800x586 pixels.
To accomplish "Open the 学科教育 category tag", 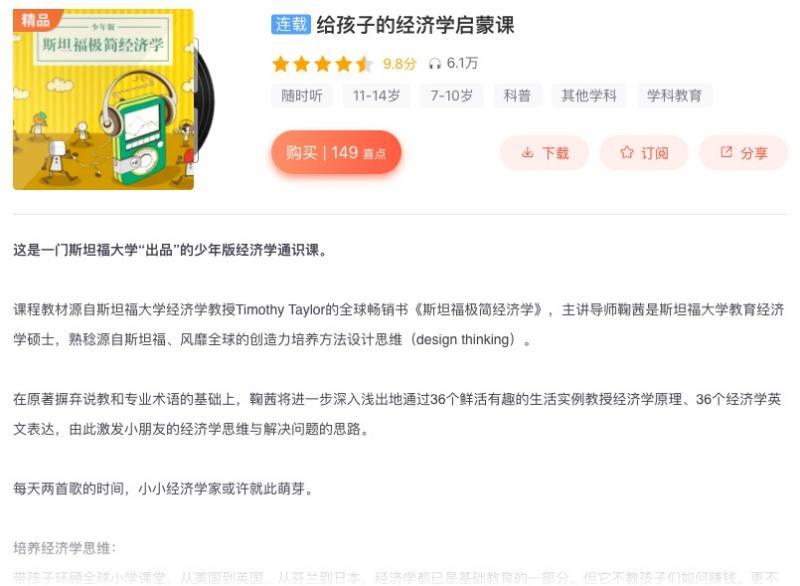I will (x=674, y=95).
